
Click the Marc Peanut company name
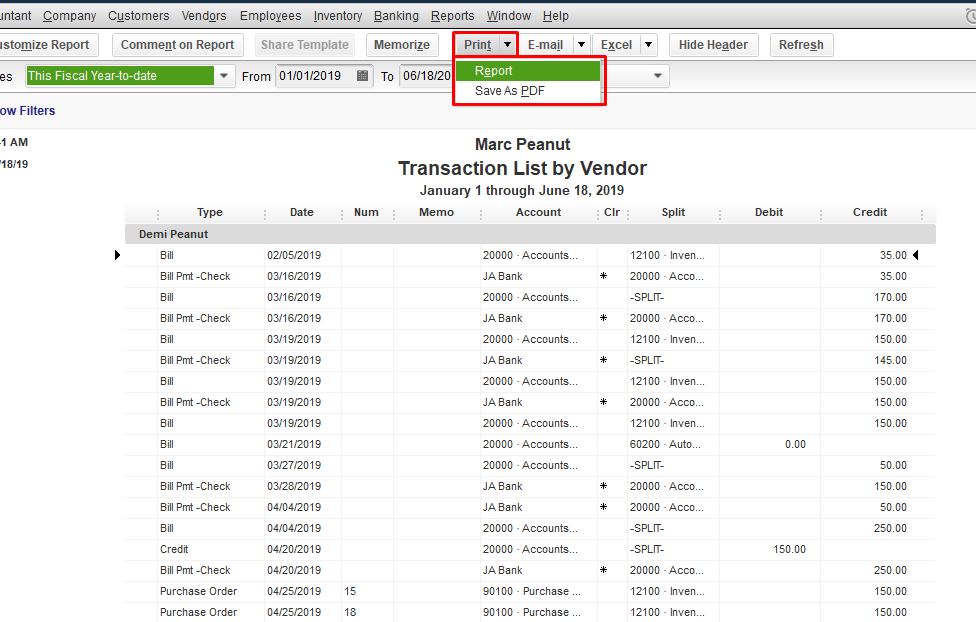pyautogui.click(x=522, y=144)
